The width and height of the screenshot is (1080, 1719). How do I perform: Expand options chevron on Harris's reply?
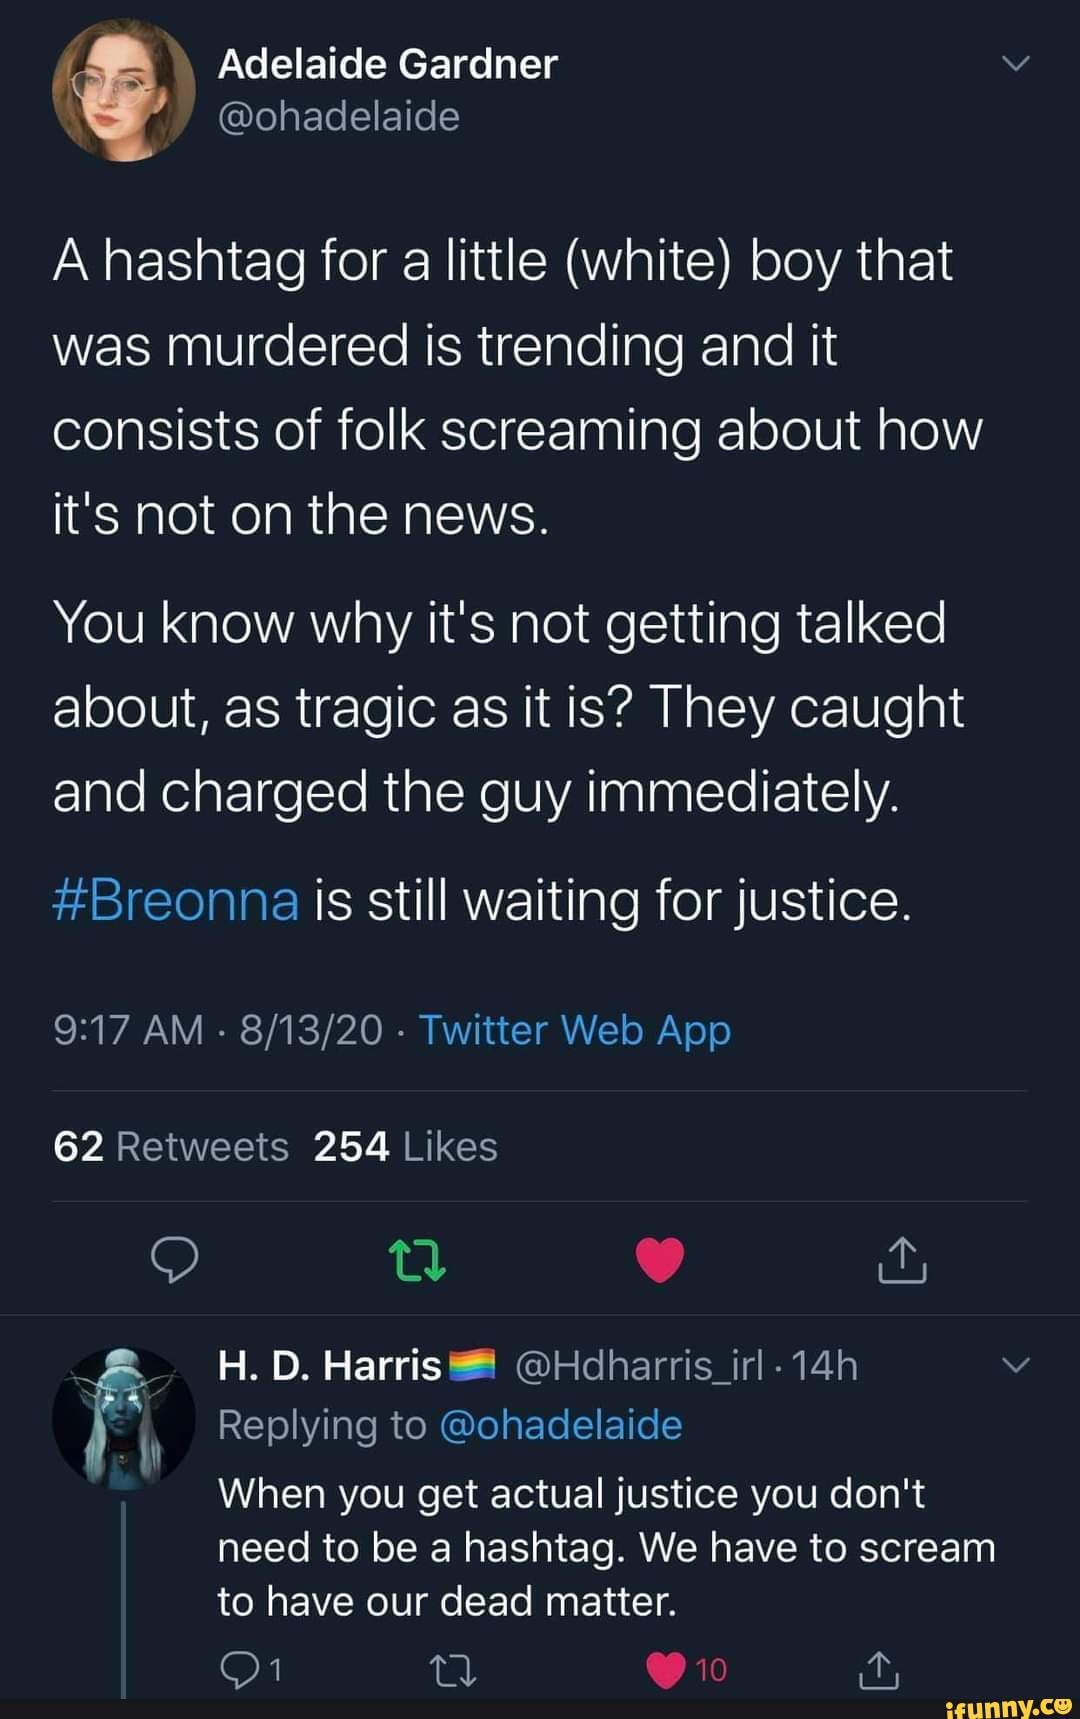click(x=1015, y=1366)
